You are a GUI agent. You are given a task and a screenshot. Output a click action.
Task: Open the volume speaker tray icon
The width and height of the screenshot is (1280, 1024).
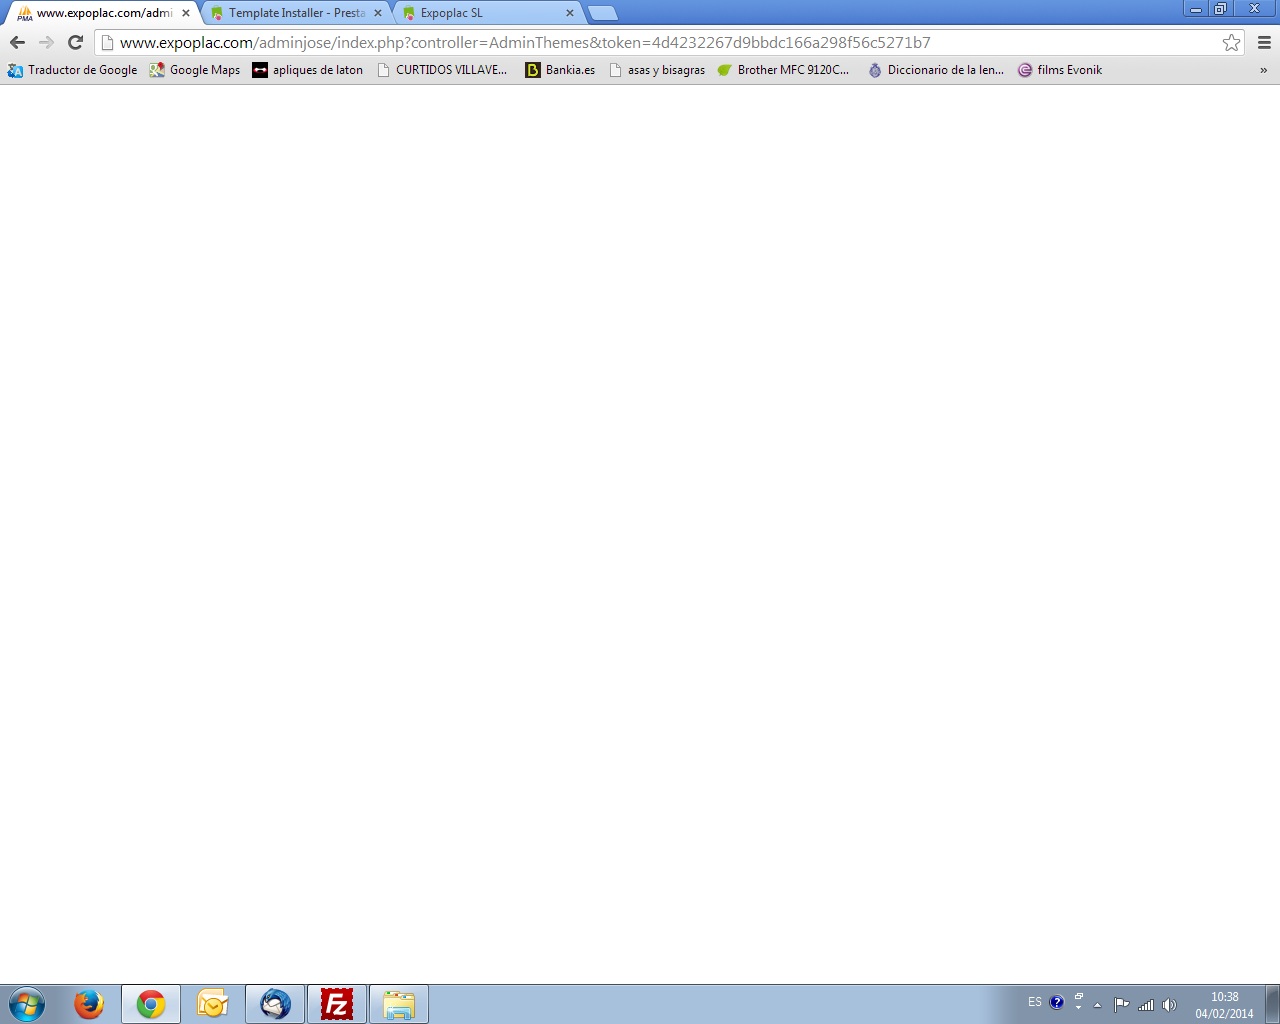[1169, 1005]
